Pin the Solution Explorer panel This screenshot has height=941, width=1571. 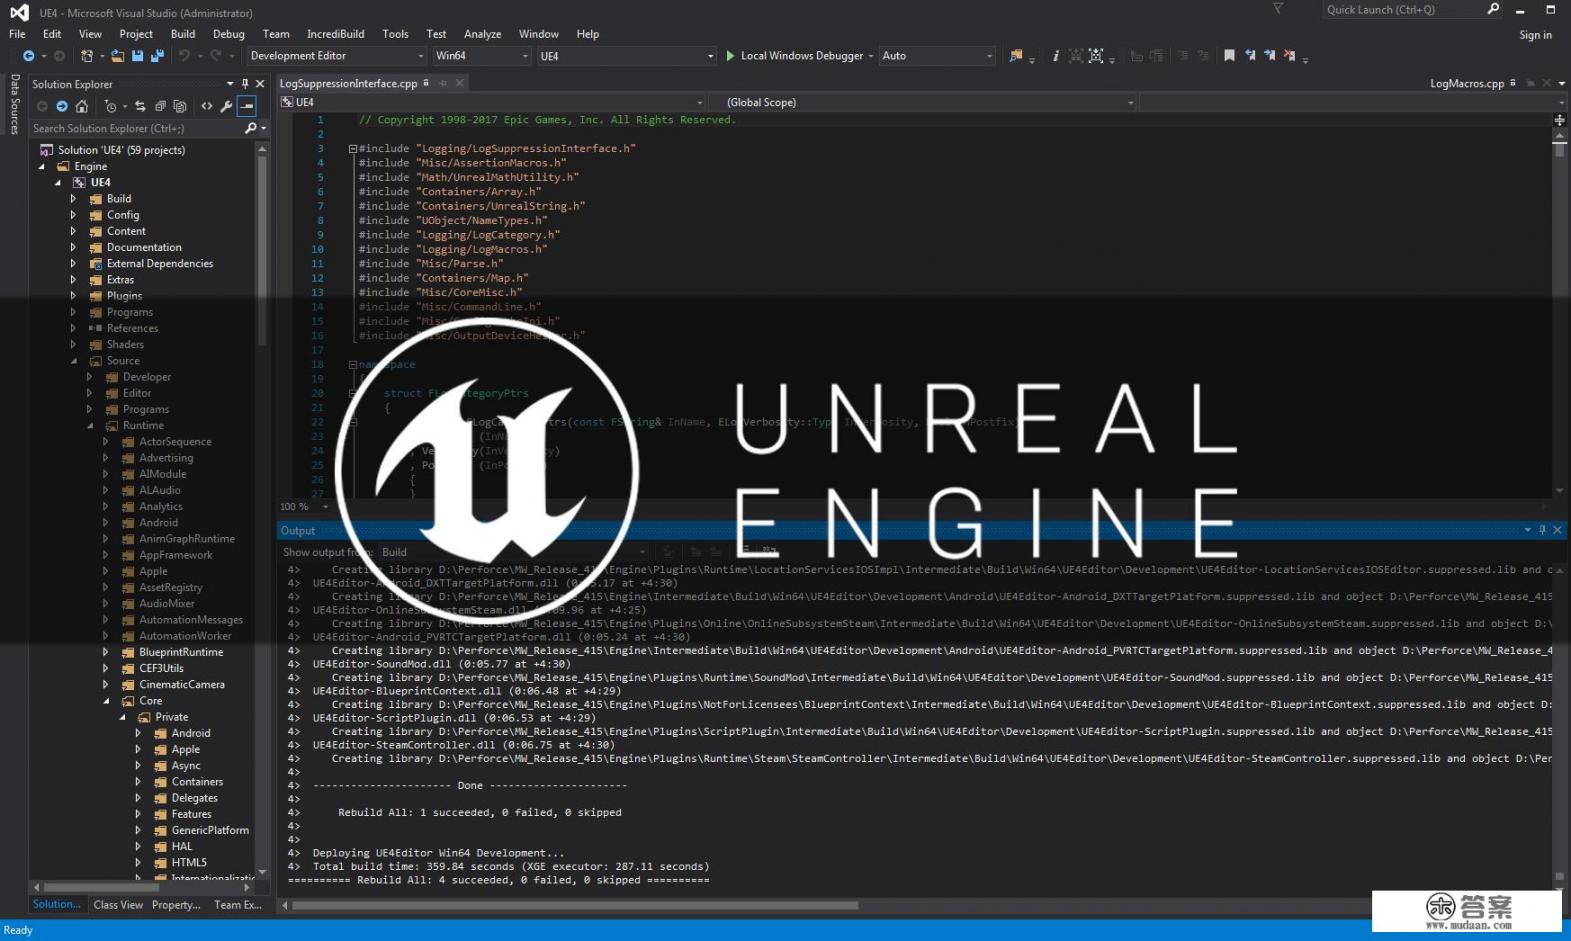coord(245,84)
